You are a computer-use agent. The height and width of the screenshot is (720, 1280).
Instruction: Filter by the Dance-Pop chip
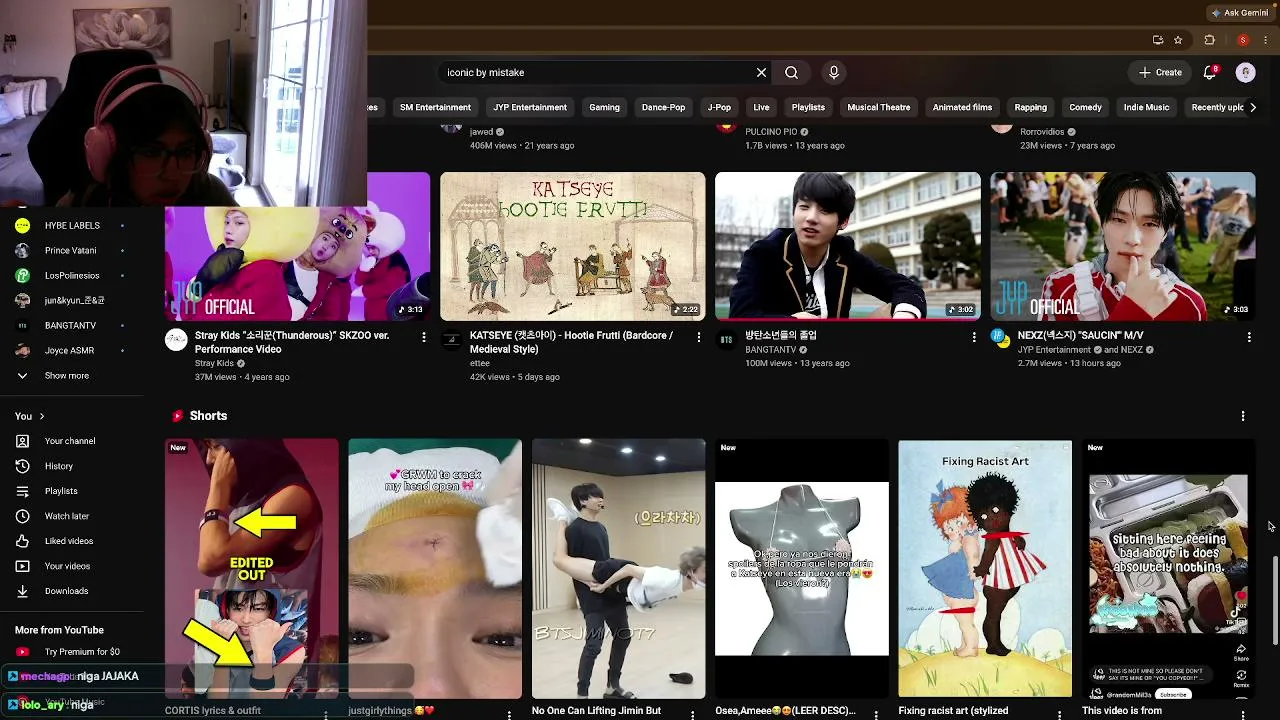click(x=663, y=107)
